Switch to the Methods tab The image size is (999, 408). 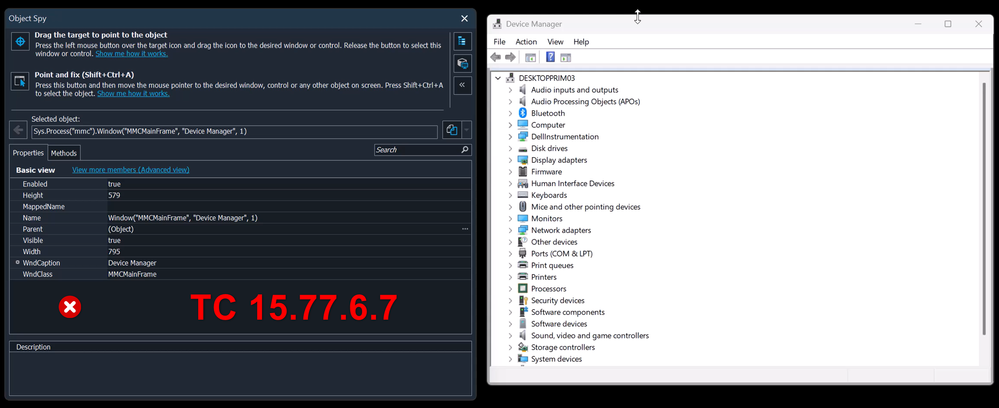64,153
